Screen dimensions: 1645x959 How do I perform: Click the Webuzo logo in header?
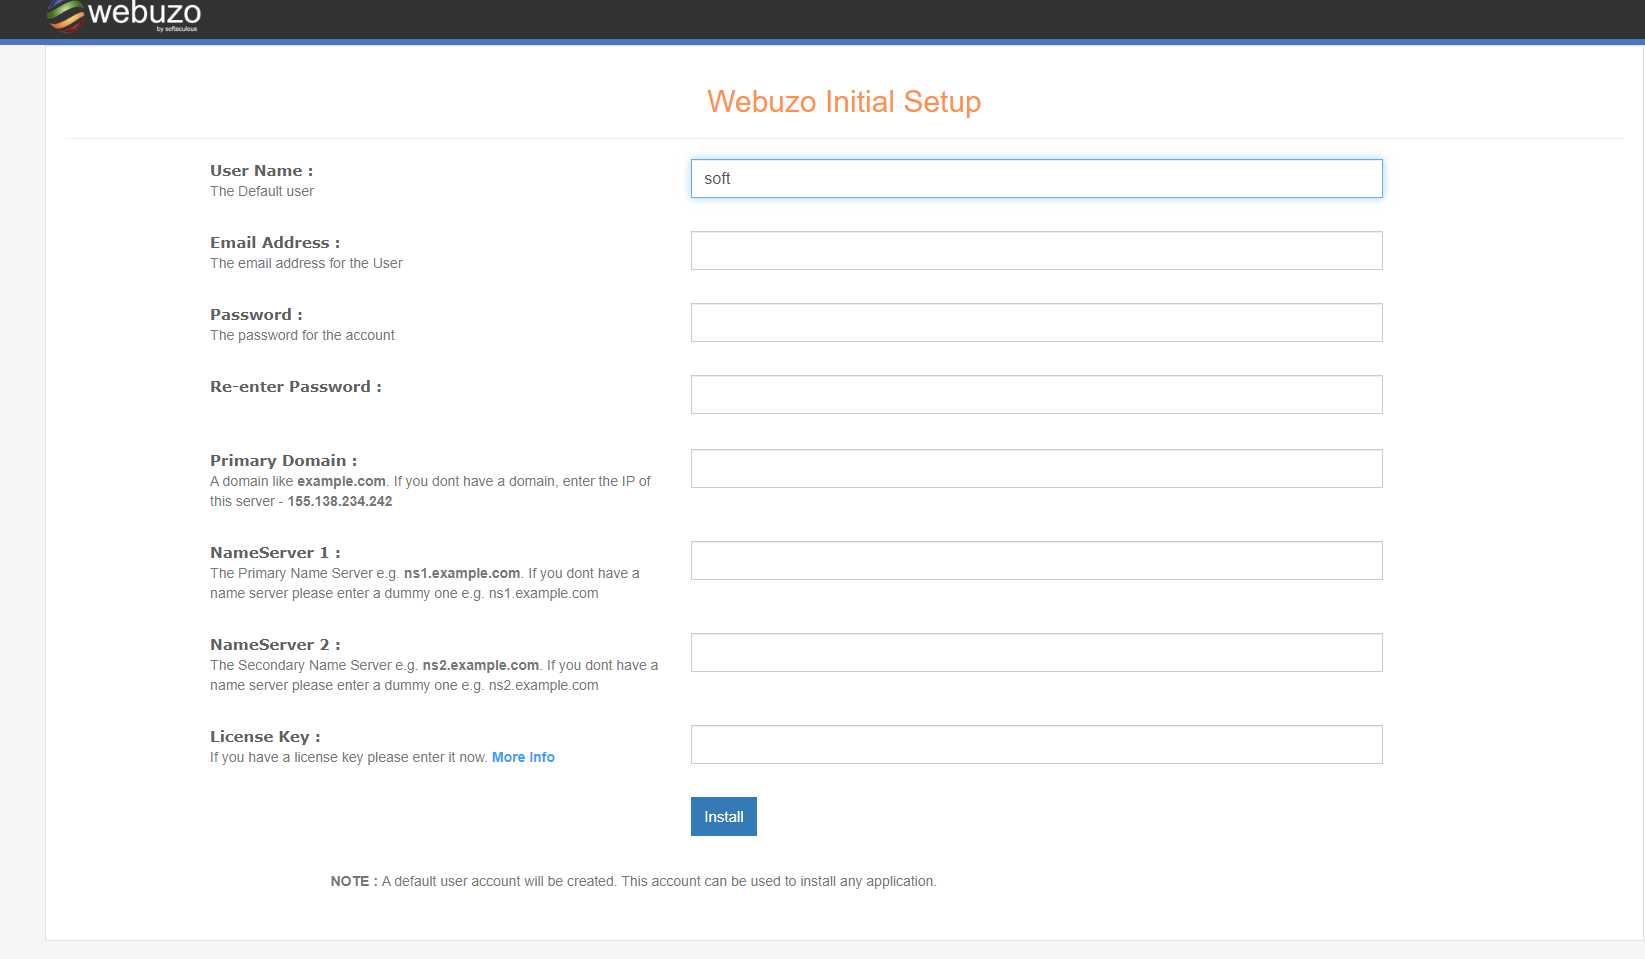(x=124, y=16)
